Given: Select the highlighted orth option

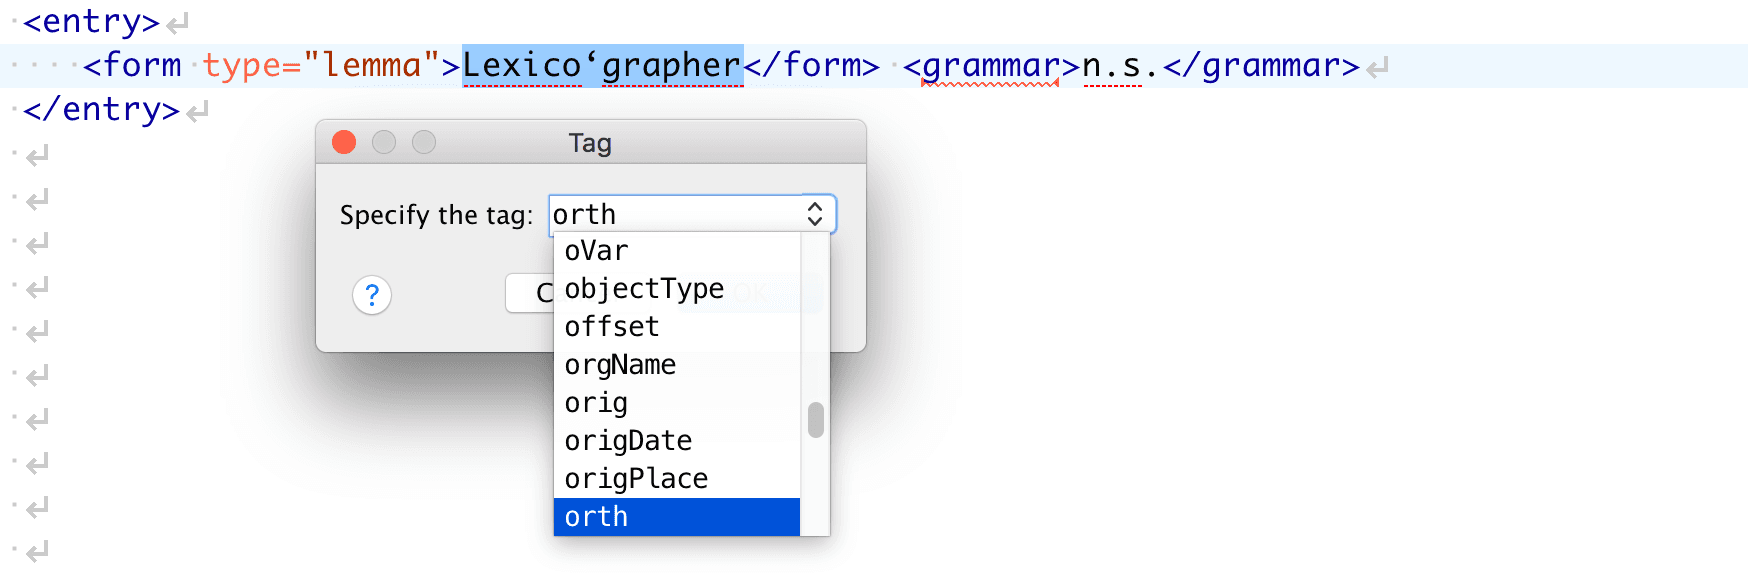Looking at the screenshot, I should [x=677, y=517].
